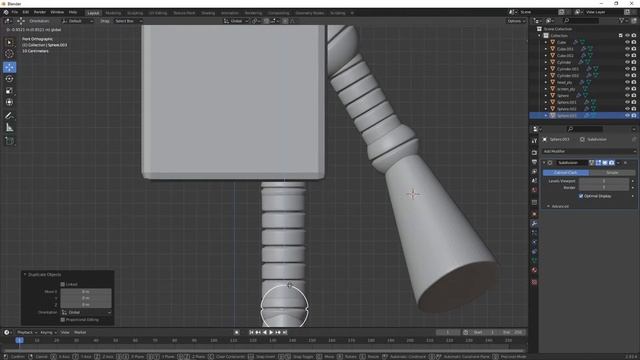Select the Measure tool
This screenshot has height=360, width=640.
point(9,128)
